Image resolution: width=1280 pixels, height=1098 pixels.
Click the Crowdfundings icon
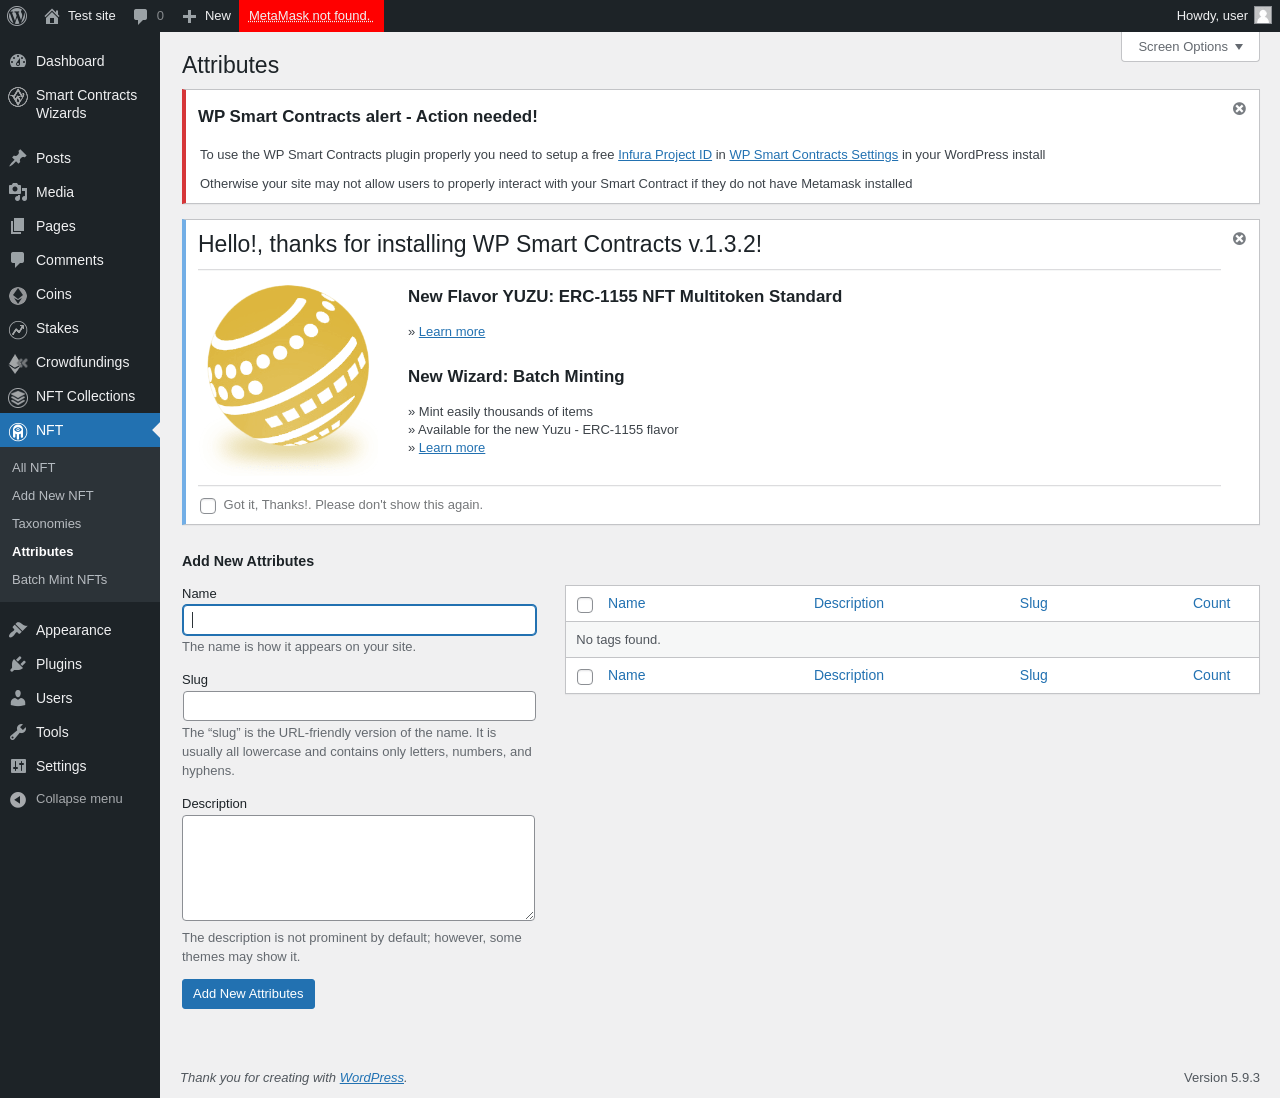(x=18, y=363)
